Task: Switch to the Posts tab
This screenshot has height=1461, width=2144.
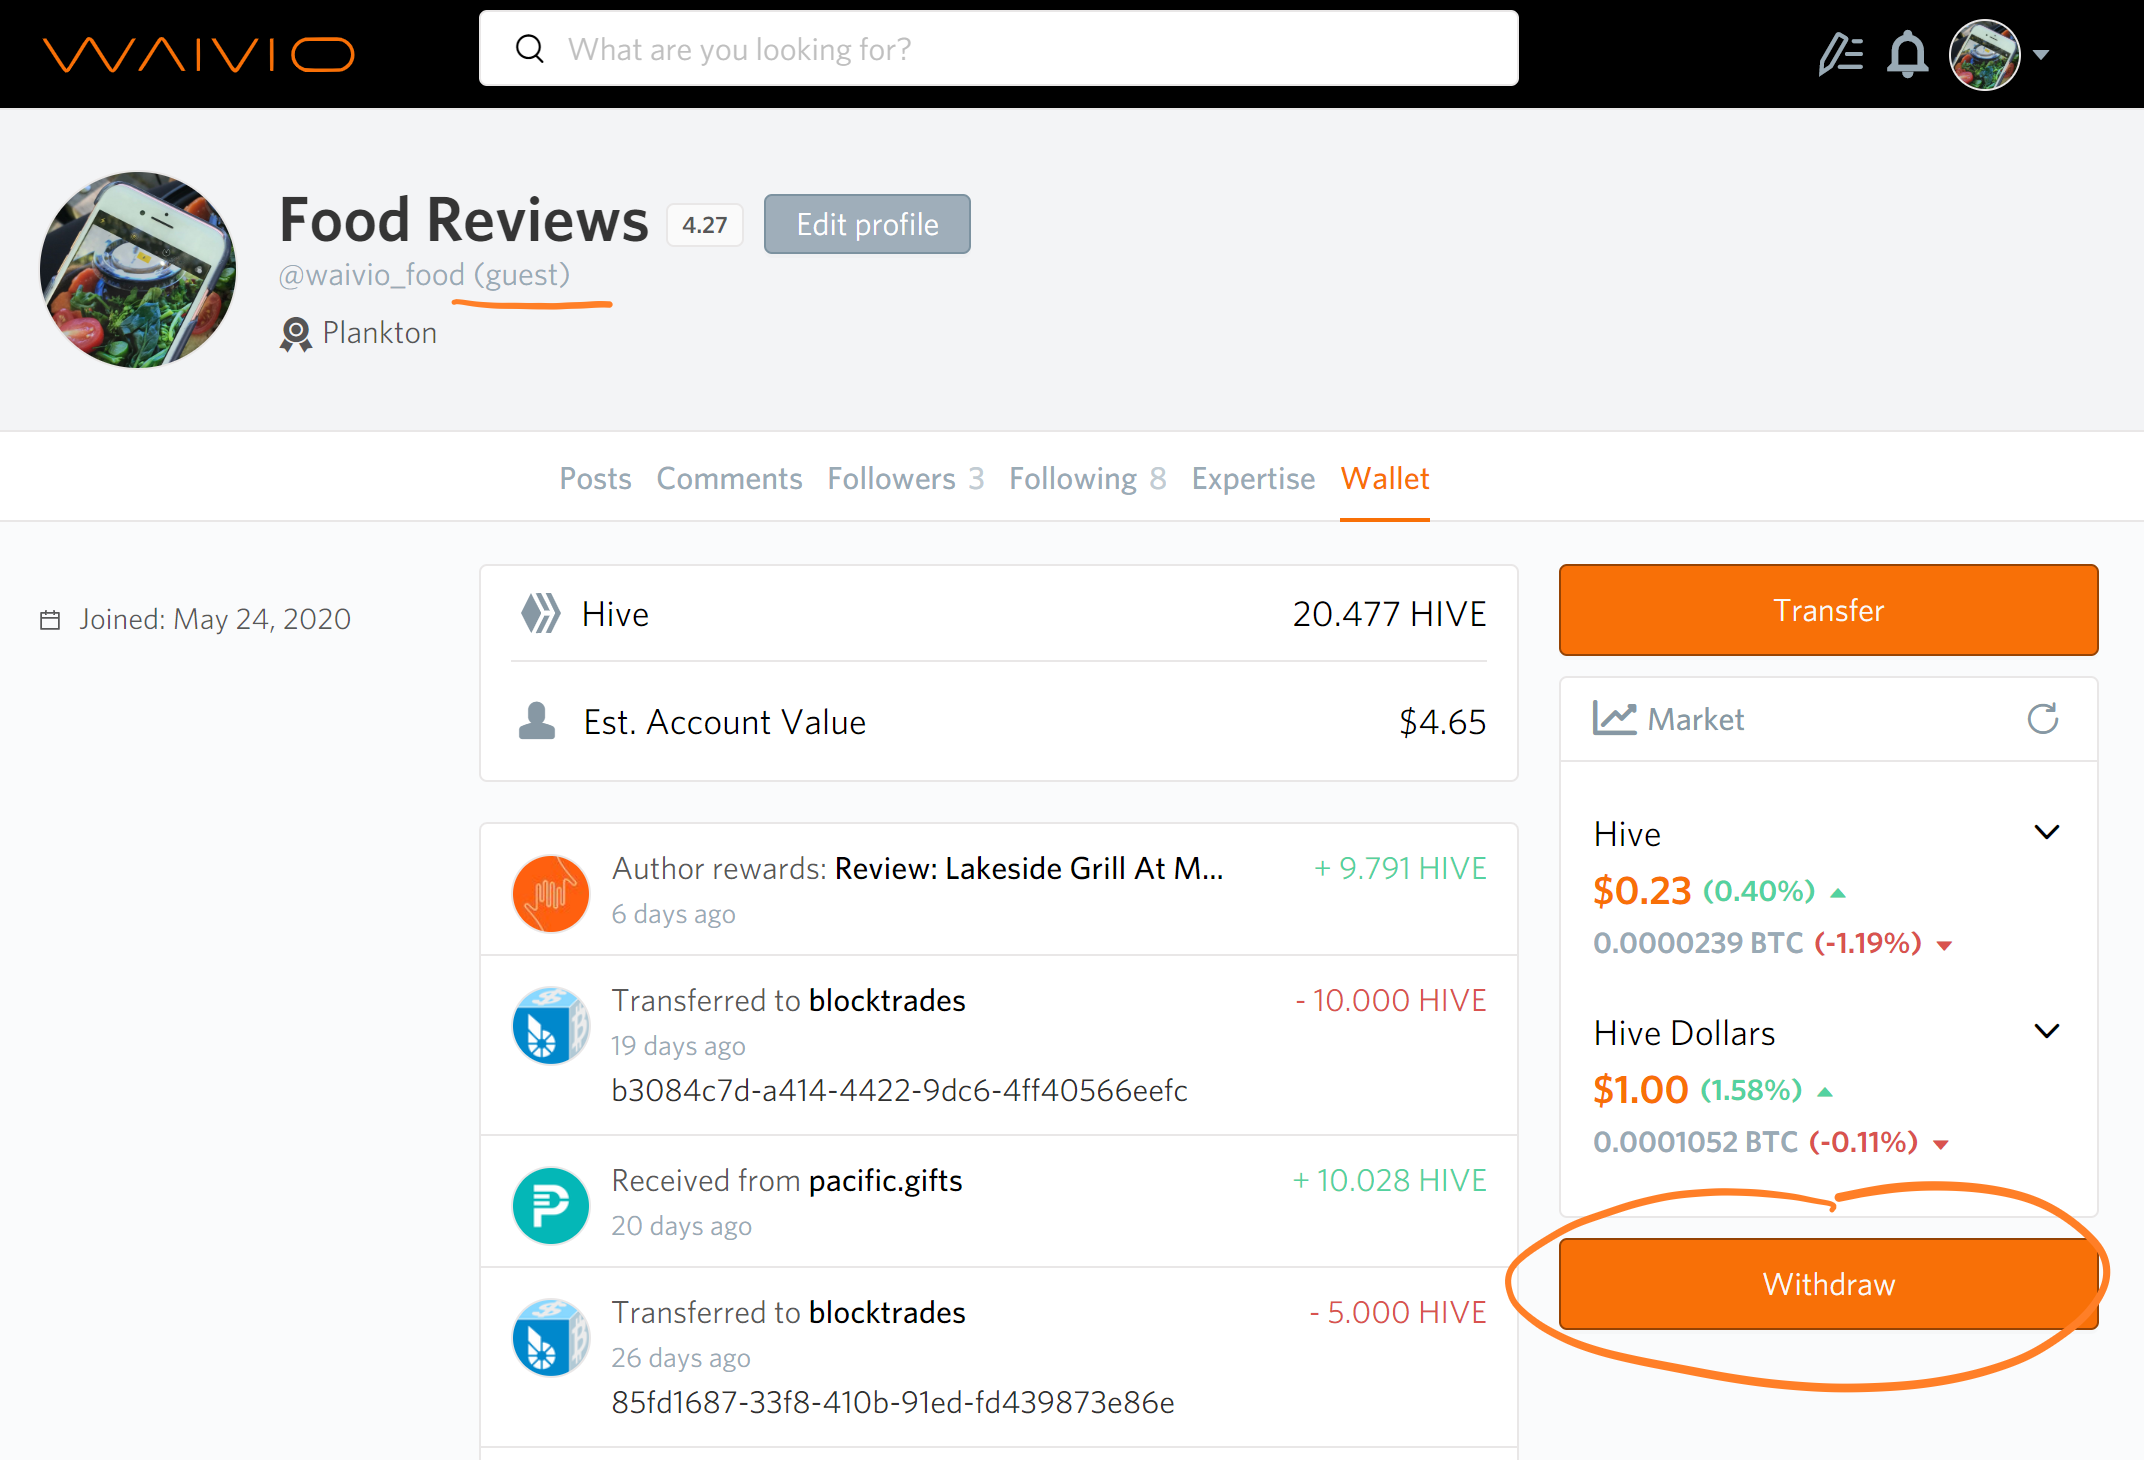Action: click(595, 479)
